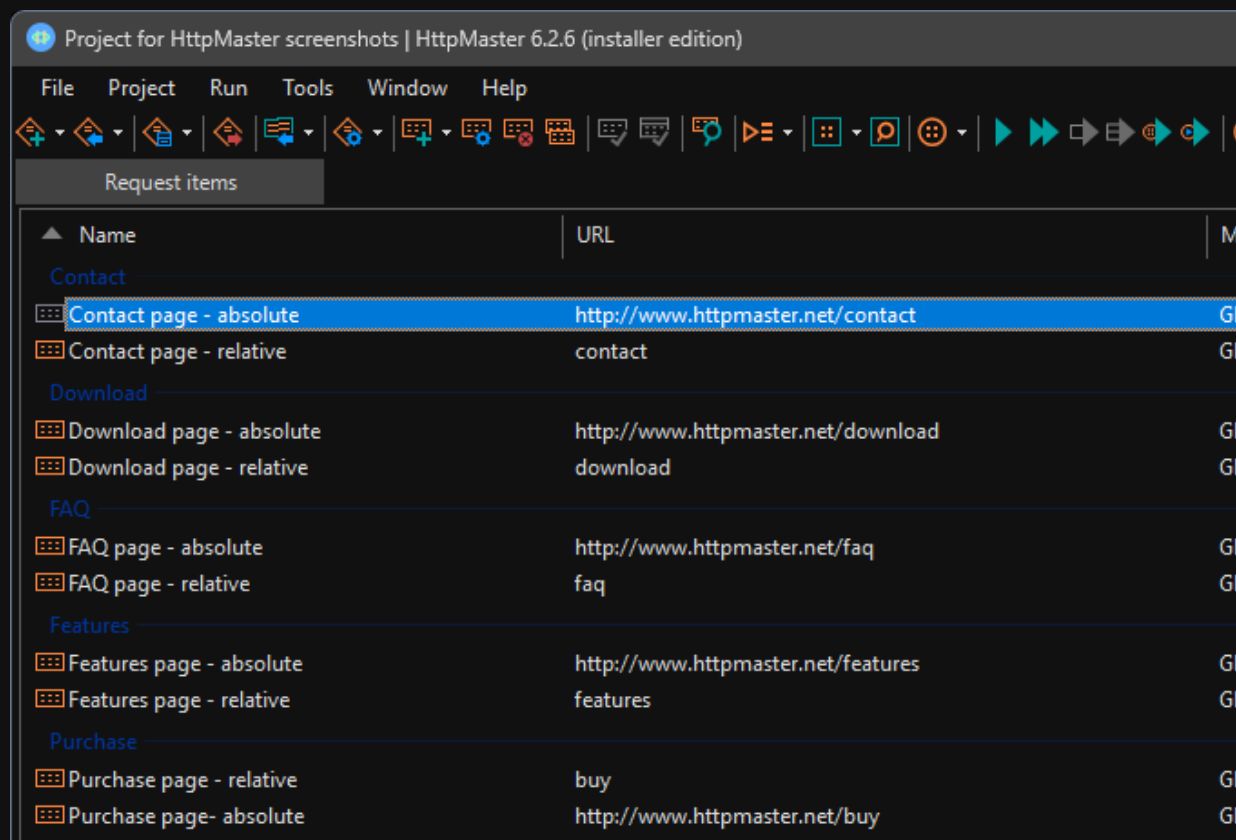This screenshot has height=840, width=1236.
Task: Open request item properties gear icon
Action: click(x=475, y=131)
